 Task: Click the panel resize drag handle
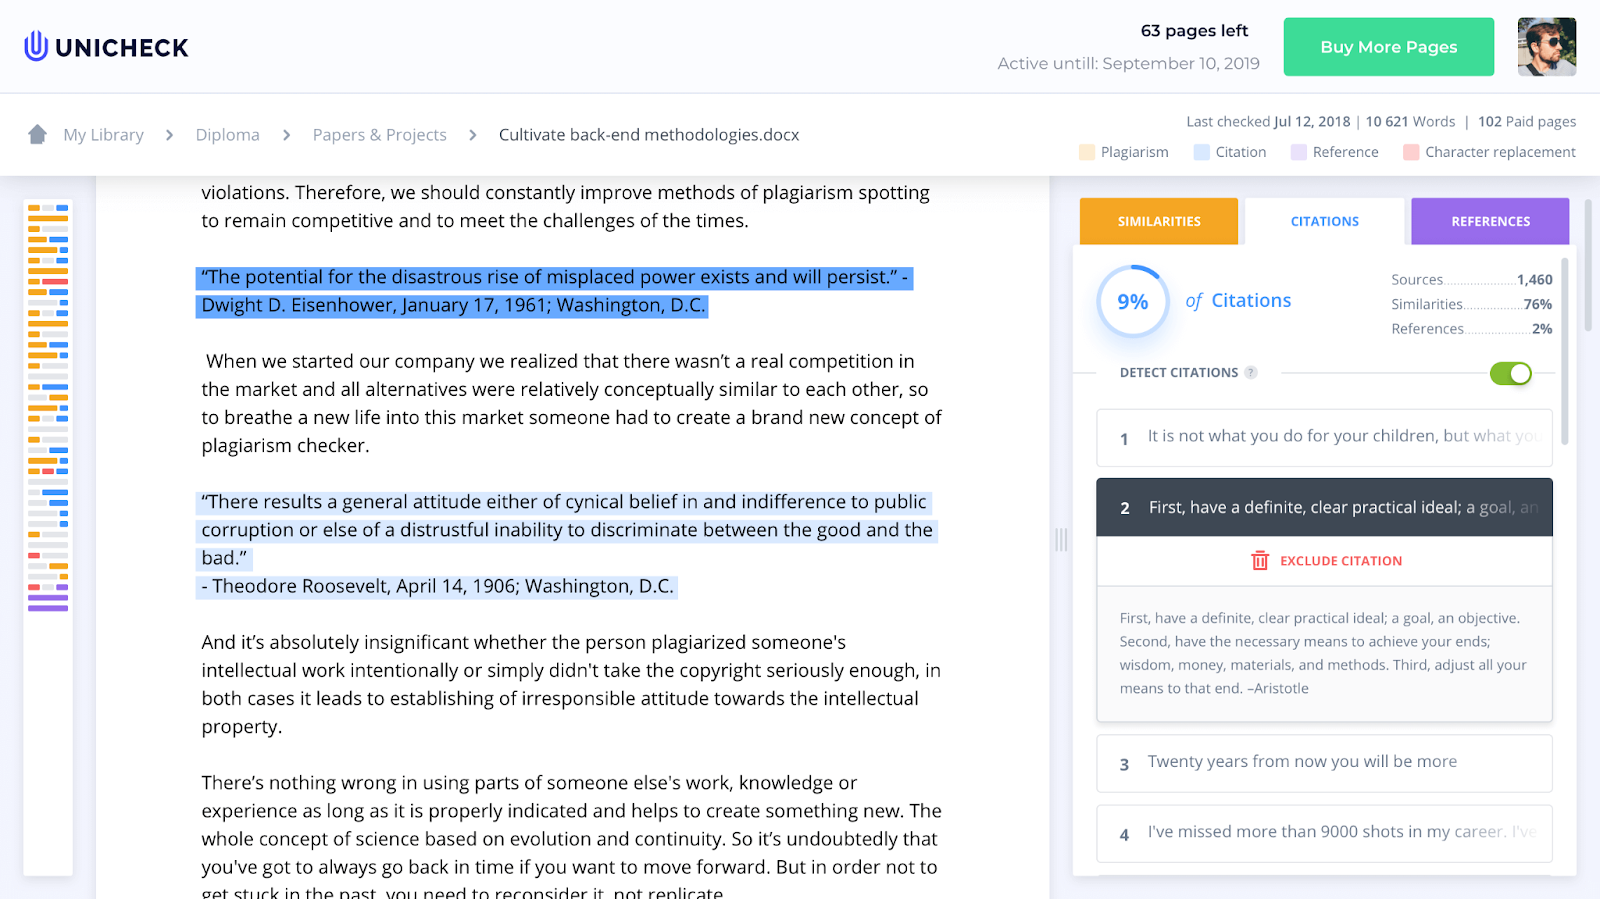[x=1061, y=540]
